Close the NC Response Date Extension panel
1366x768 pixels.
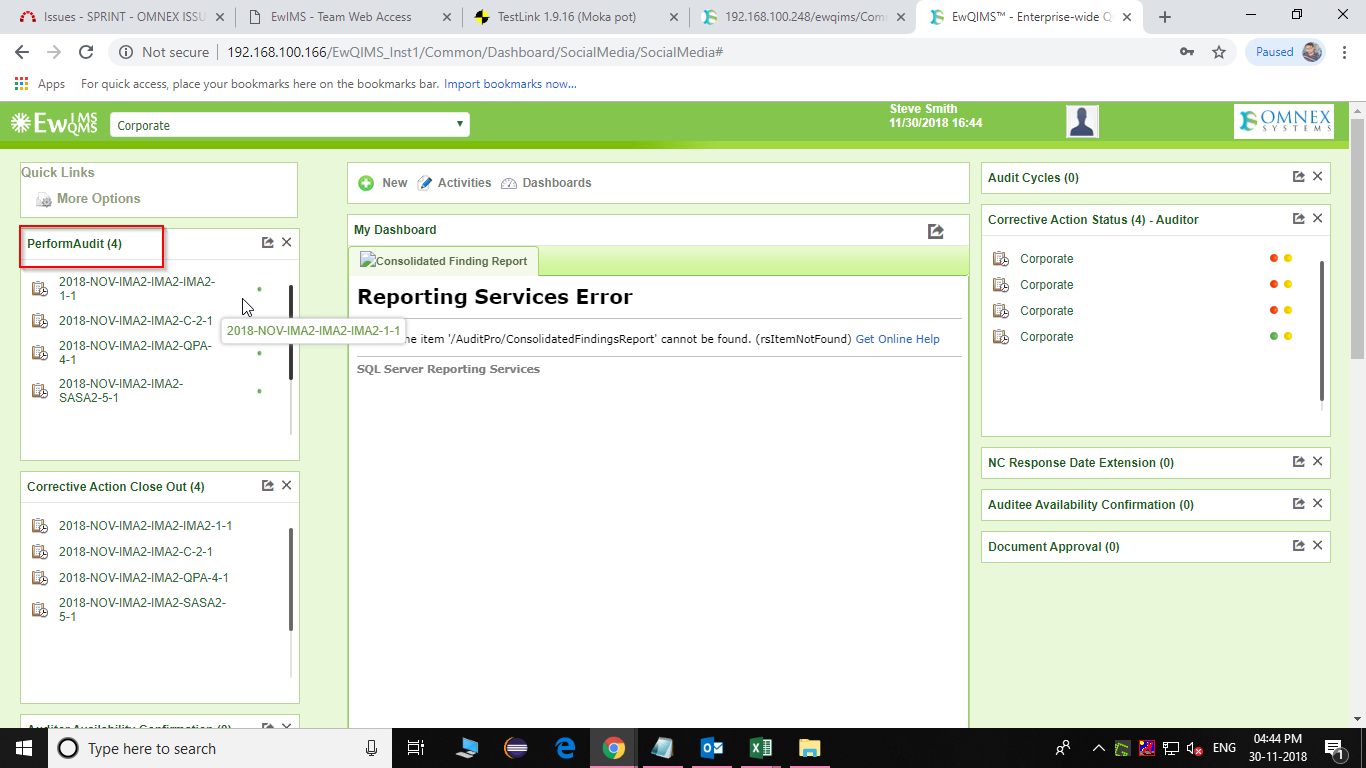coord(1318,461)
